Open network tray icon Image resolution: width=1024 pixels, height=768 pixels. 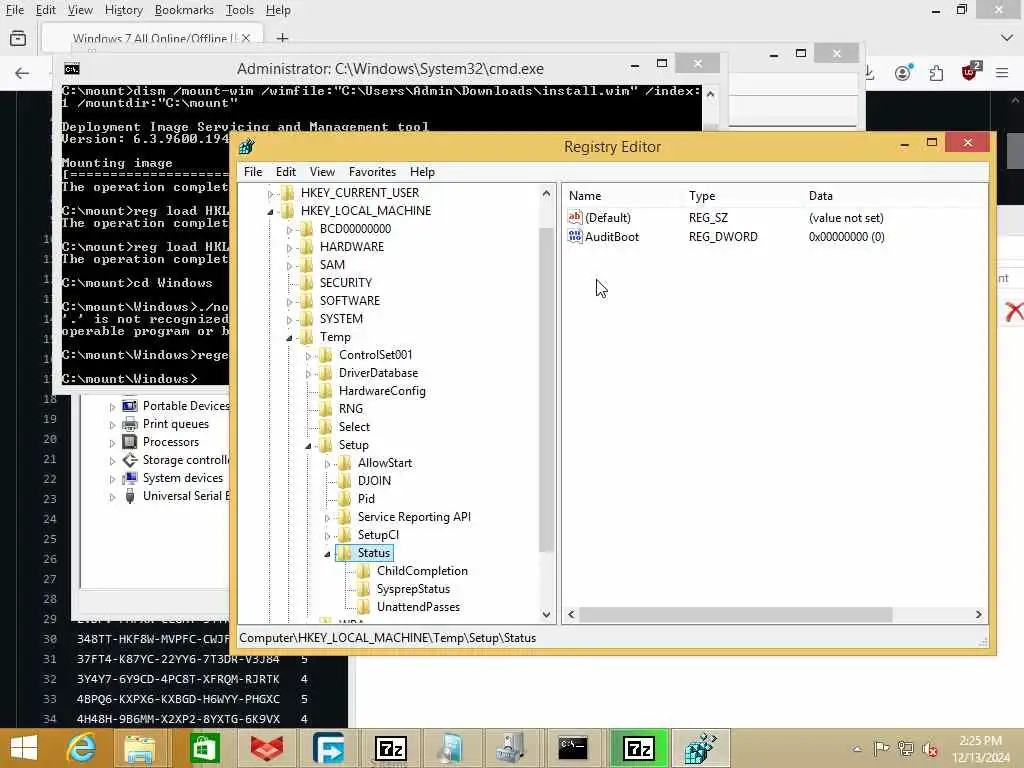coord(906,748)
